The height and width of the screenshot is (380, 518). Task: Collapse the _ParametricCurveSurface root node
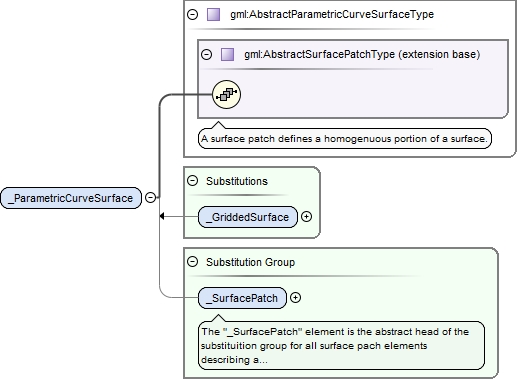[151, 198]
